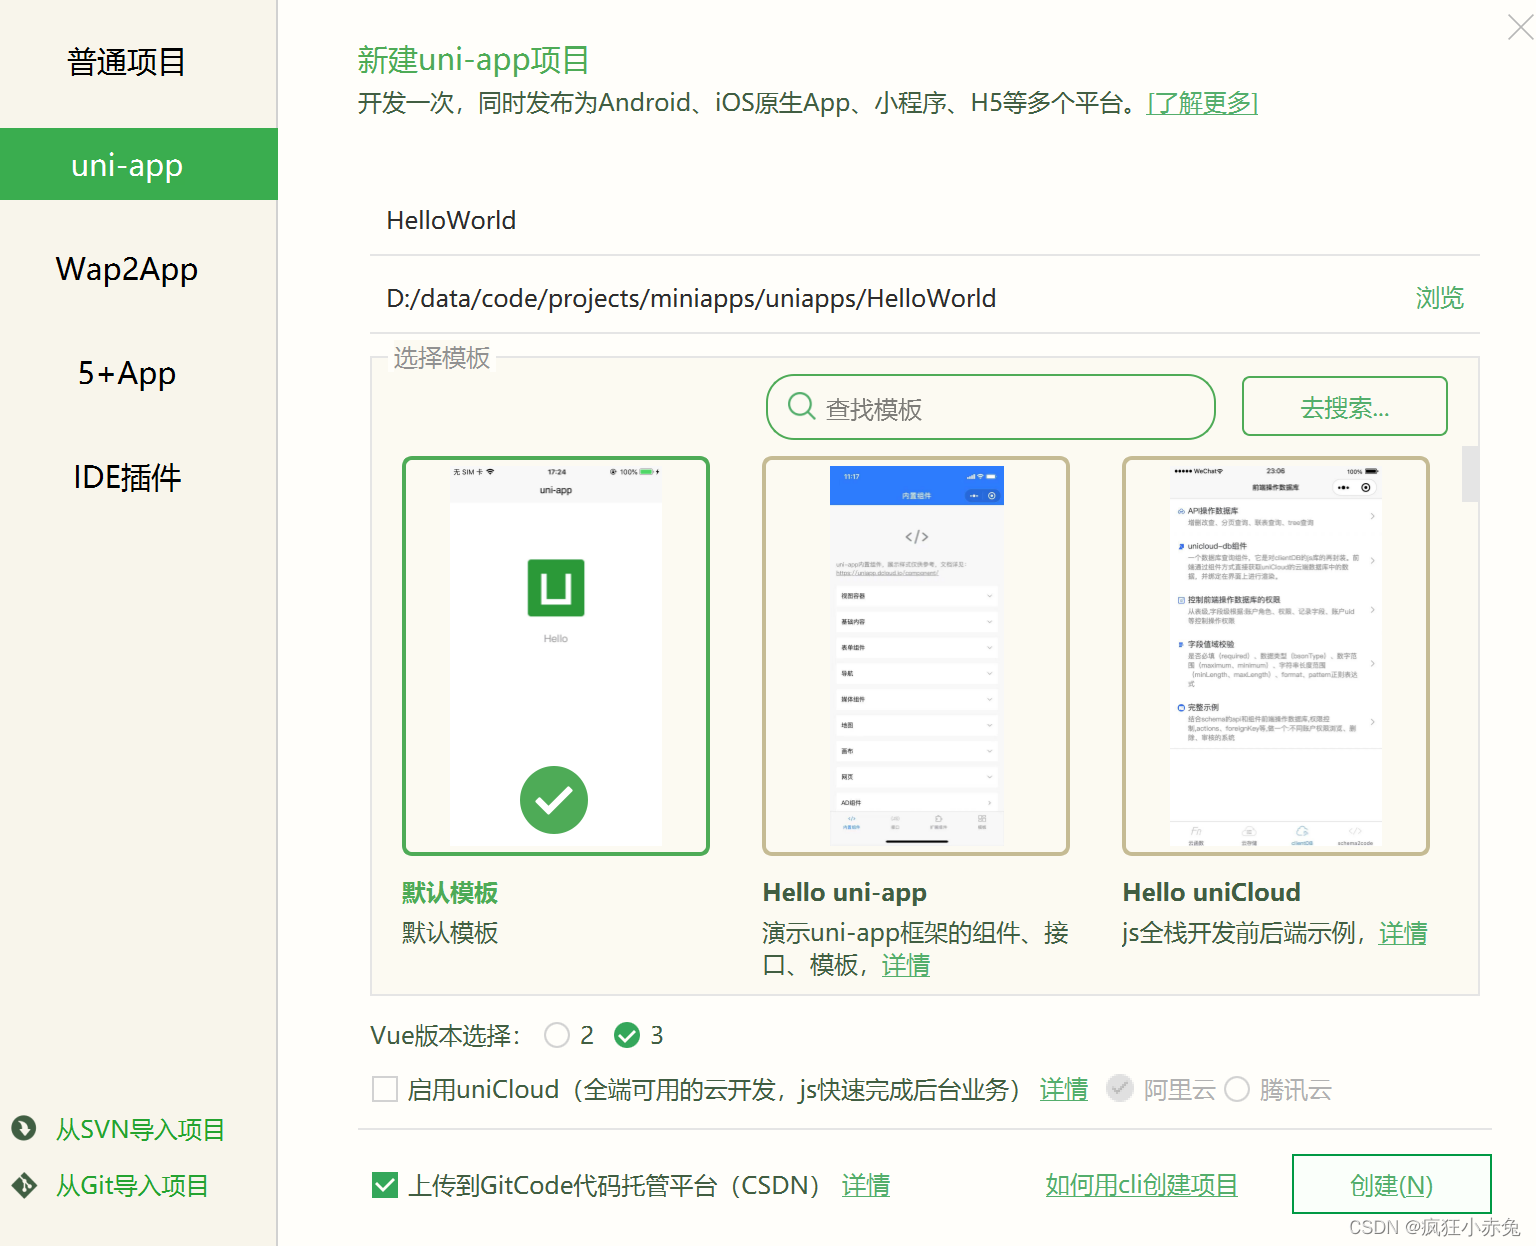
Task: Open 详情 link next to GitCode upload
Action: [x=866, y=1185]
